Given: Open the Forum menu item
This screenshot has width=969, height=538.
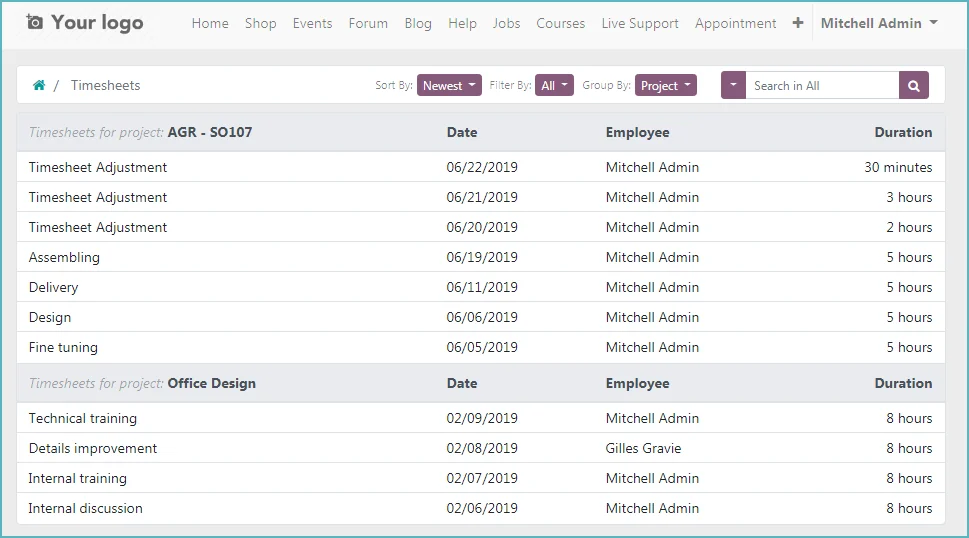Looking at the screenshot, I should pyautogui.click(x=368, y=23).
